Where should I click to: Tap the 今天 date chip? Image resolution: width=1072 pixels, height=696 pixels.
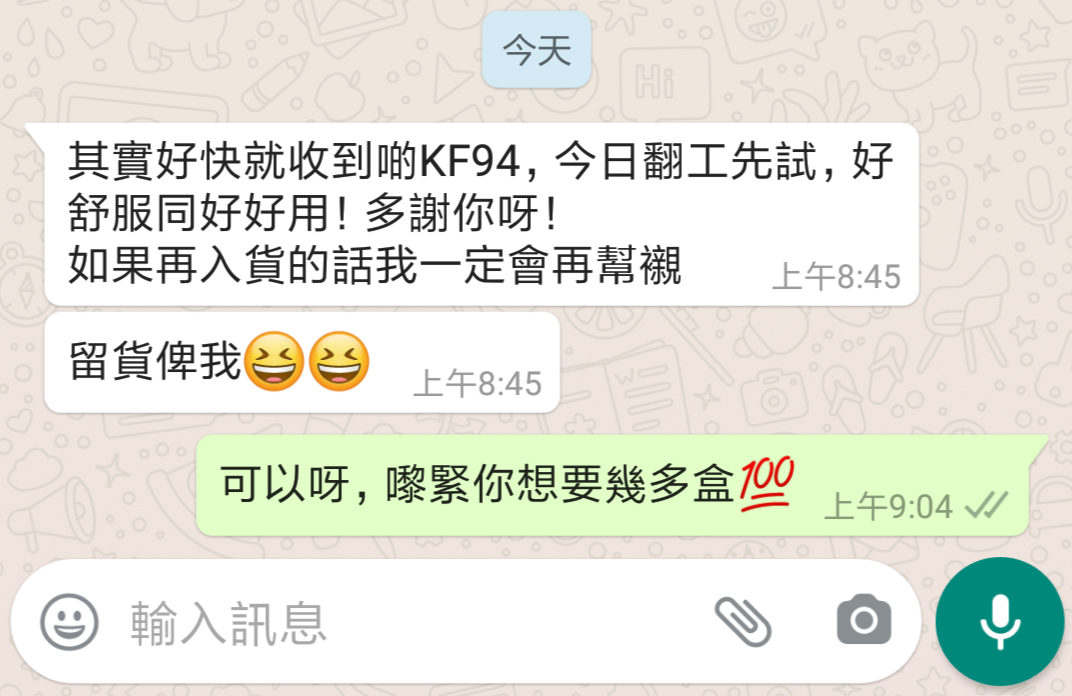tap(537, 50)
